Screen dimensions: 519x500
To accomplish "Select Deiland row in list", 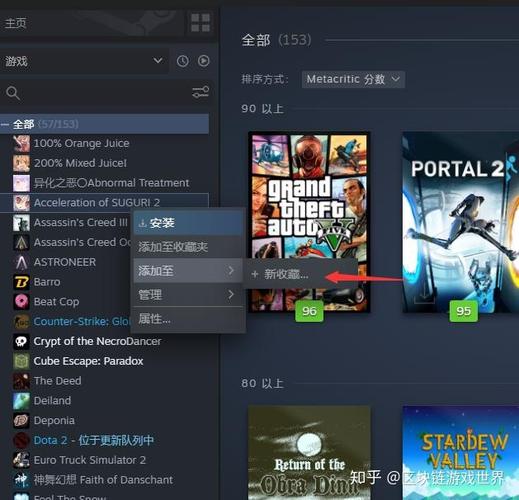I will pyautogui.click(x=104, y=401).
